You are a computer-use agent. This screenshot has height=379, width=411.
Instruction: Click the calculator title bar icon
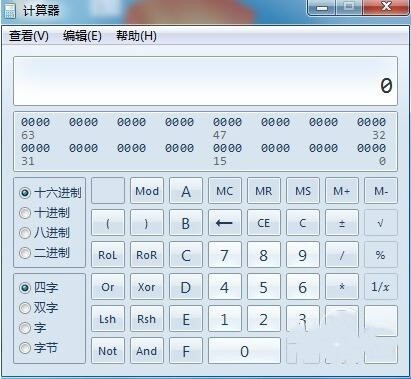tap(9, 10)
